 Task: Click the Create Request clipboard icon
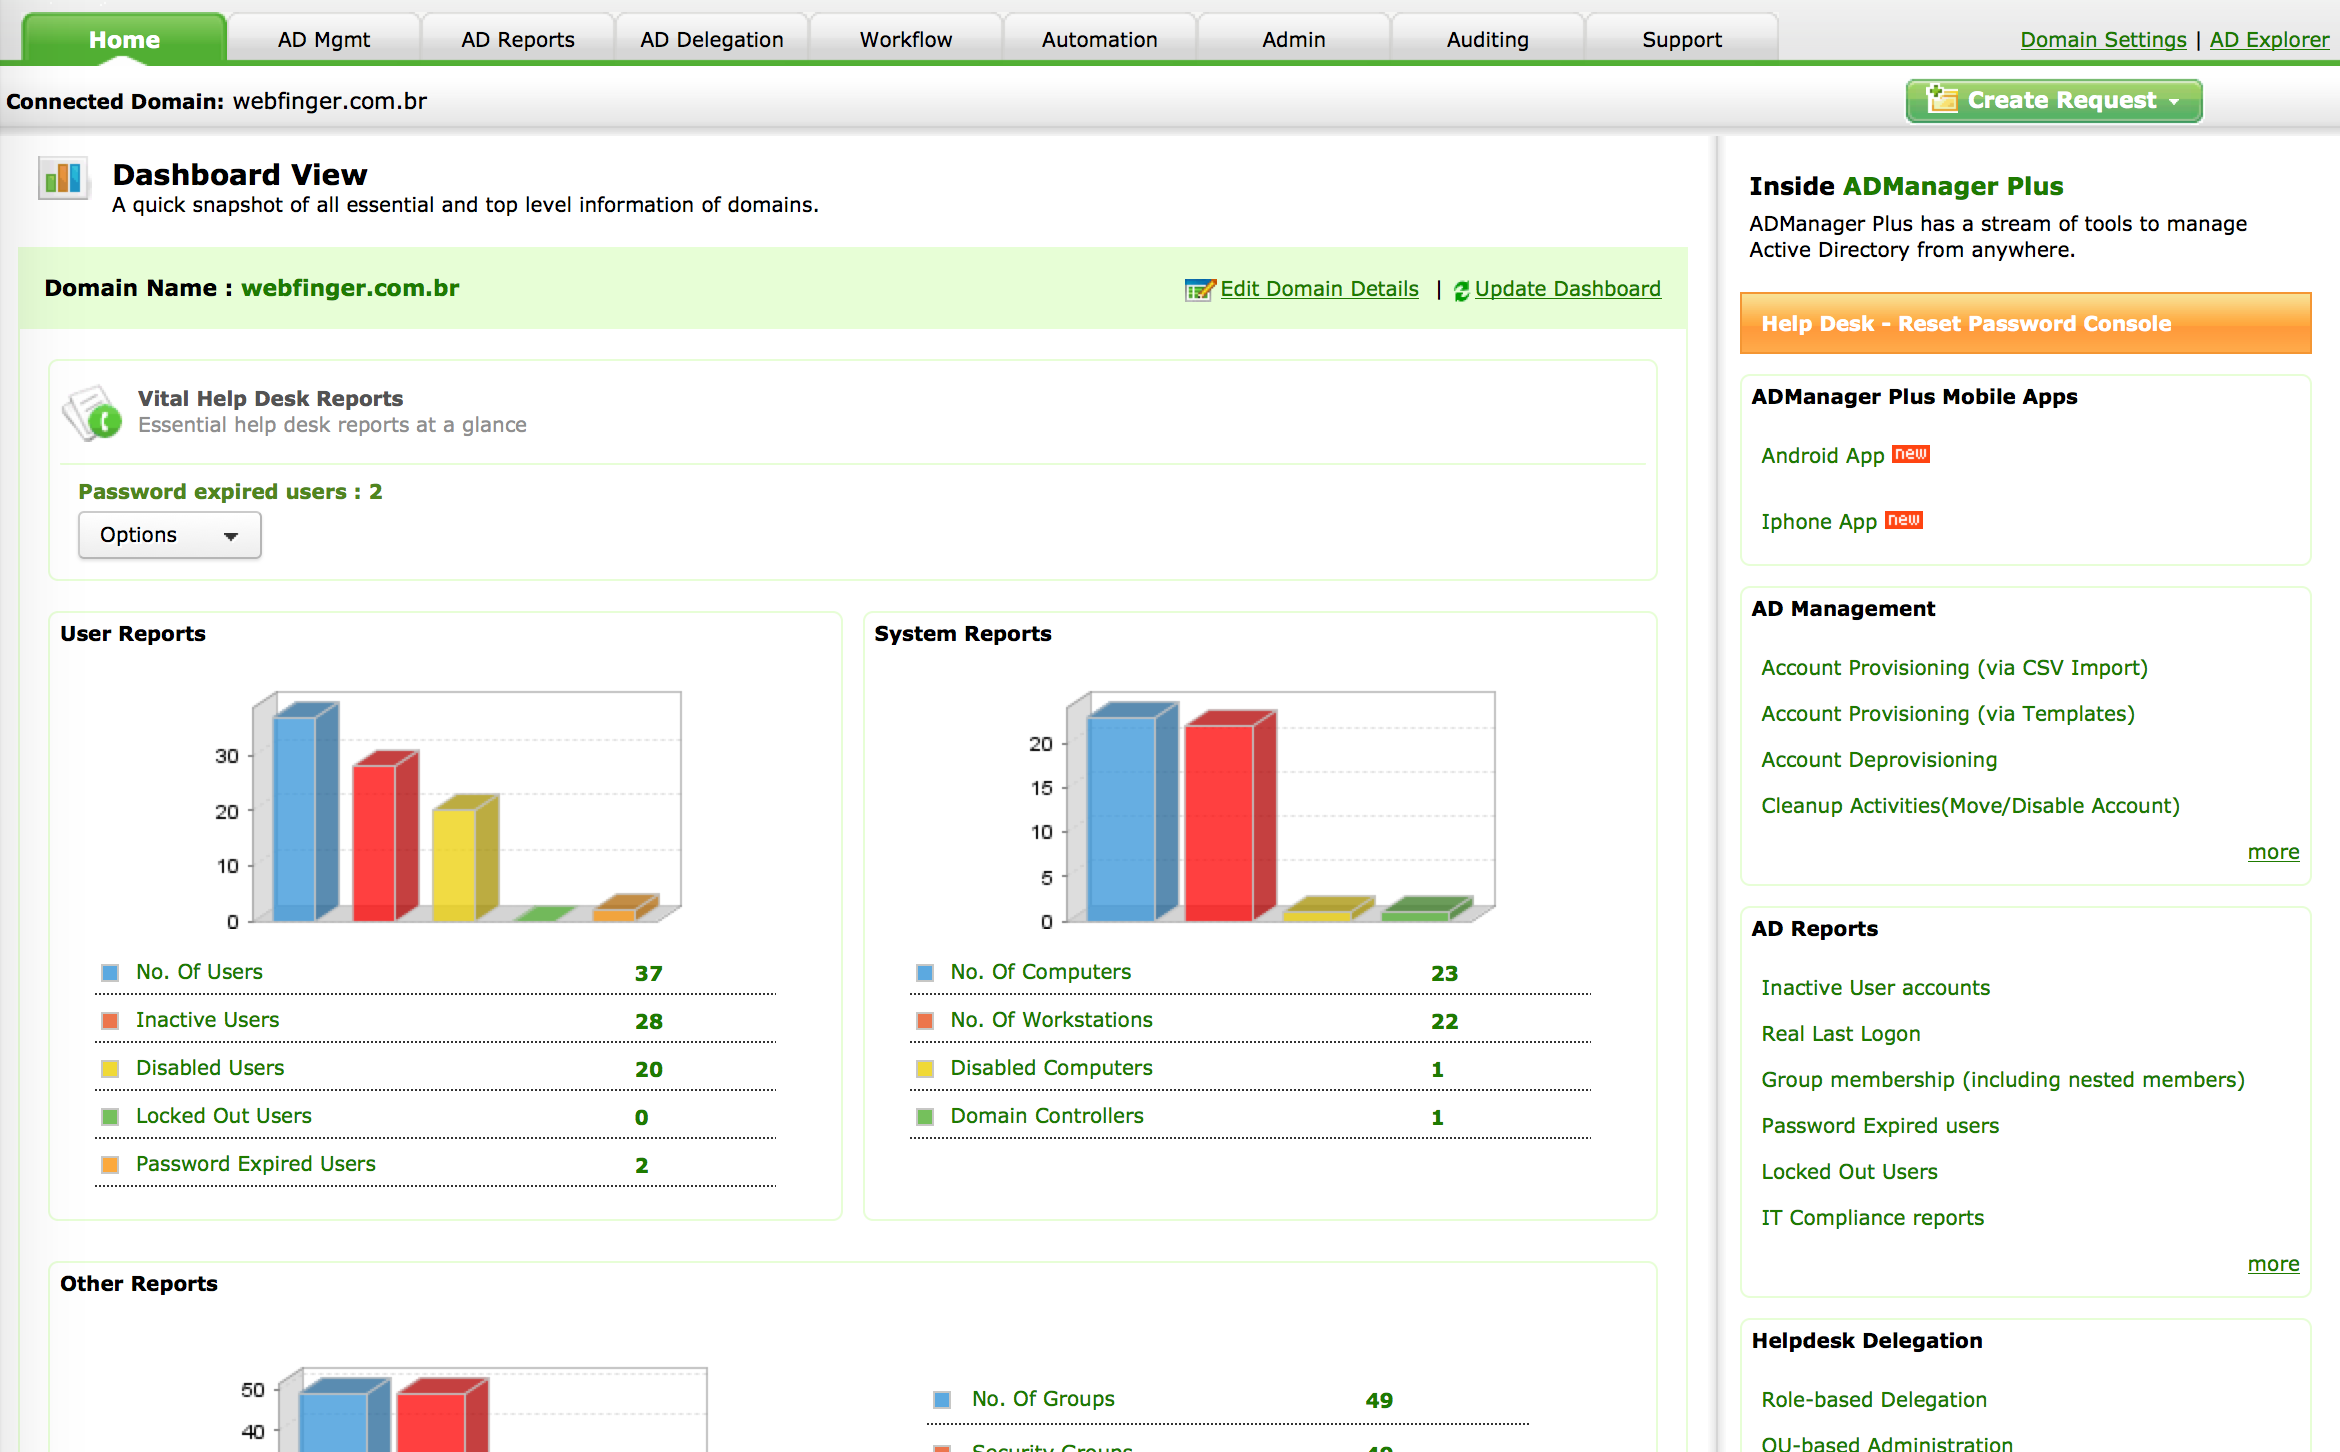[1941, 100]
